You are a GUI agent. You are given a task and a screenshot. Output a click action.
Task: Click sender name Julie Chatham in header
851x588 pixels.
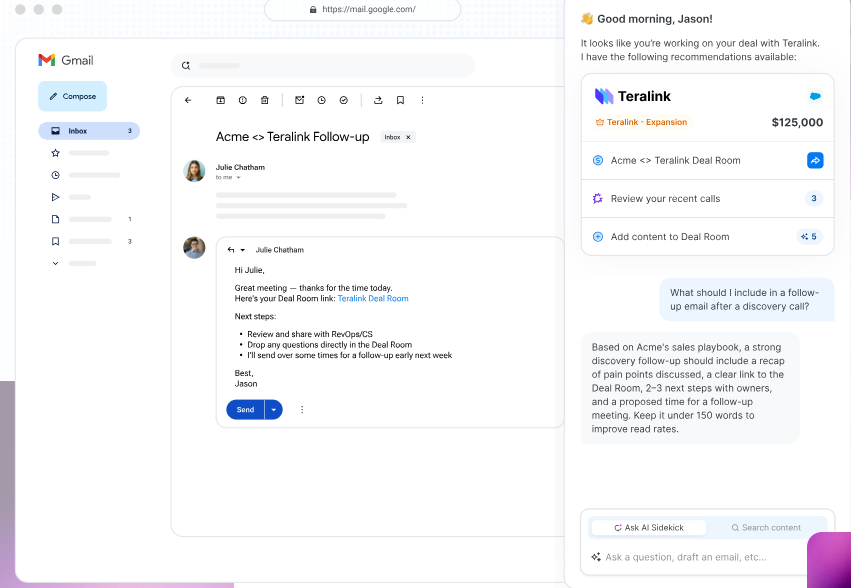click(240, 167)
